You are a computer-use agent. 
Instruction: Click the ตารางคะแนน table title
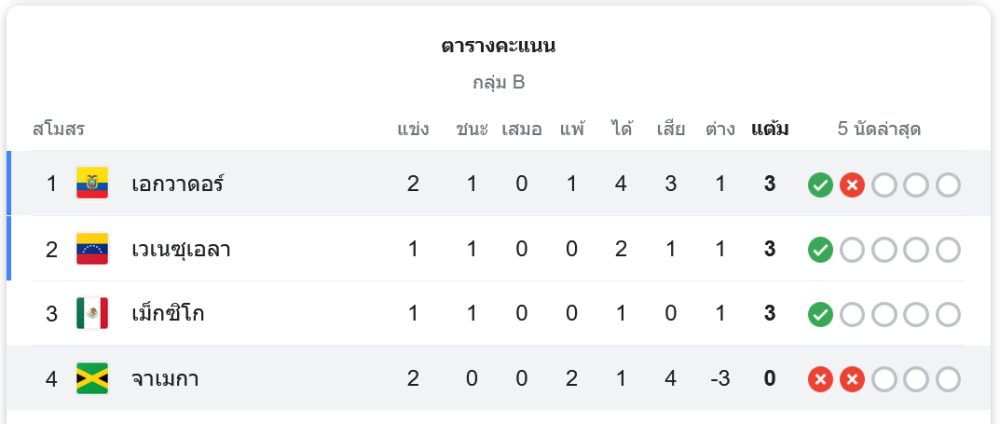pyautogui.click(x=499, y=46)
